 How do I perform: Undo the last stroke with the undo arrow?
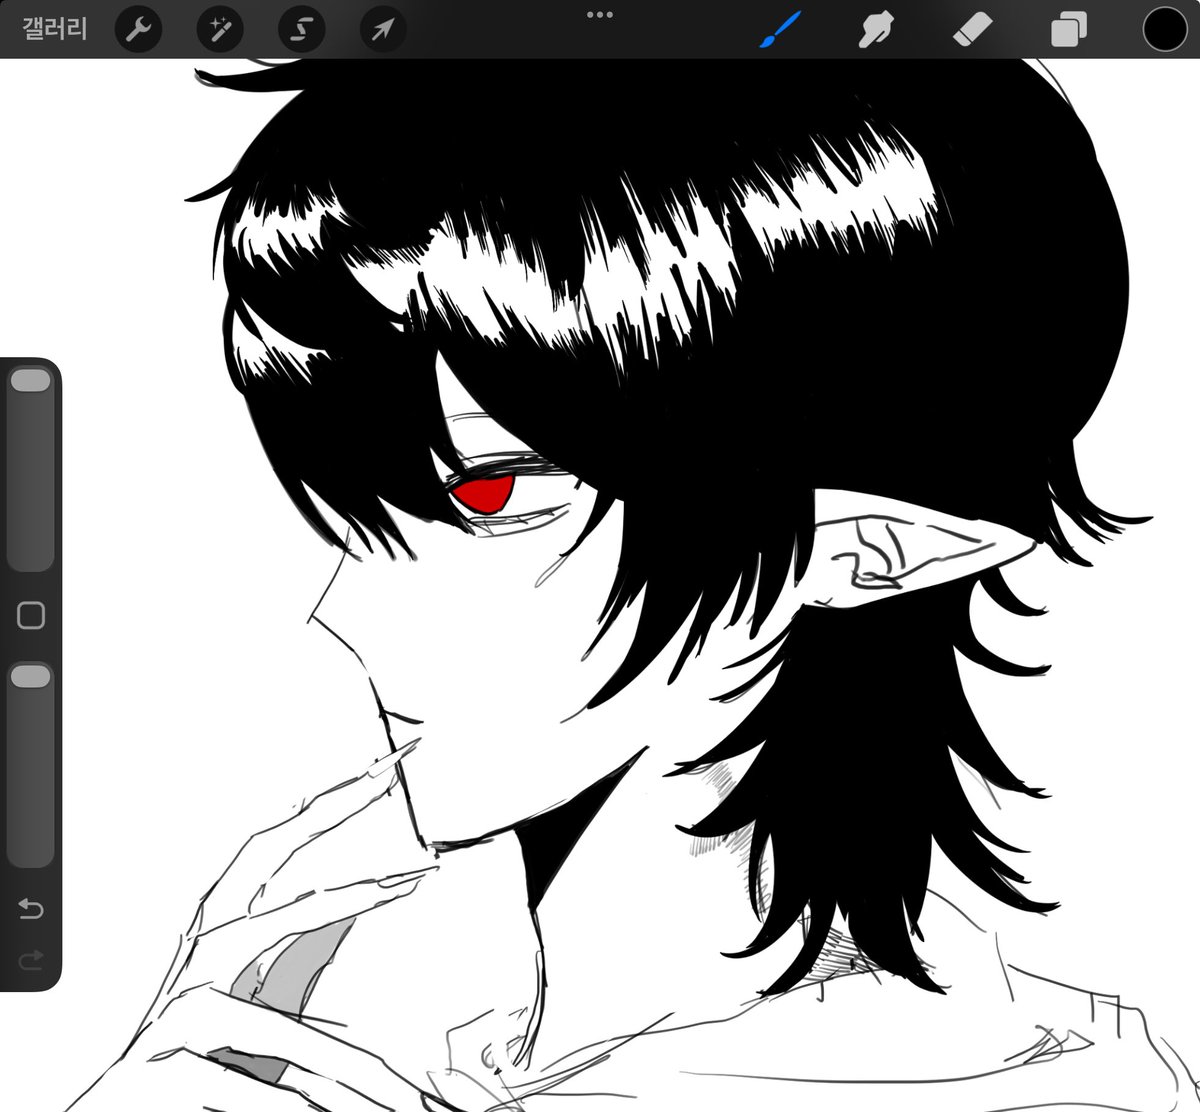pyautogui.click(x=31, y=908)
